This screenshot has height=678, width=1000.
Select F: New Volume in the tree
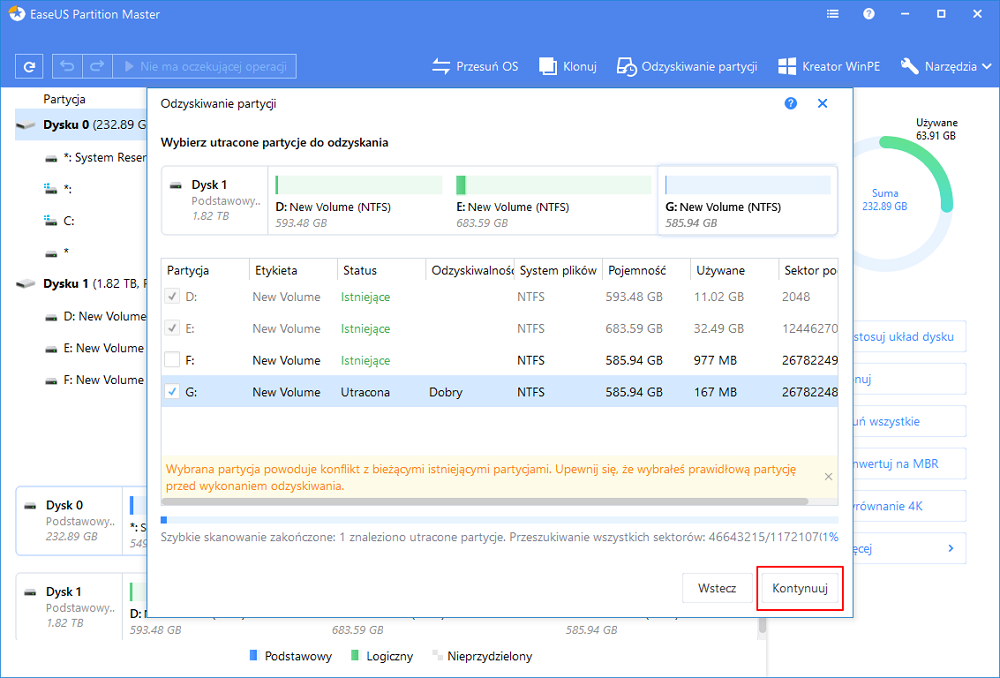pos(96,380)
